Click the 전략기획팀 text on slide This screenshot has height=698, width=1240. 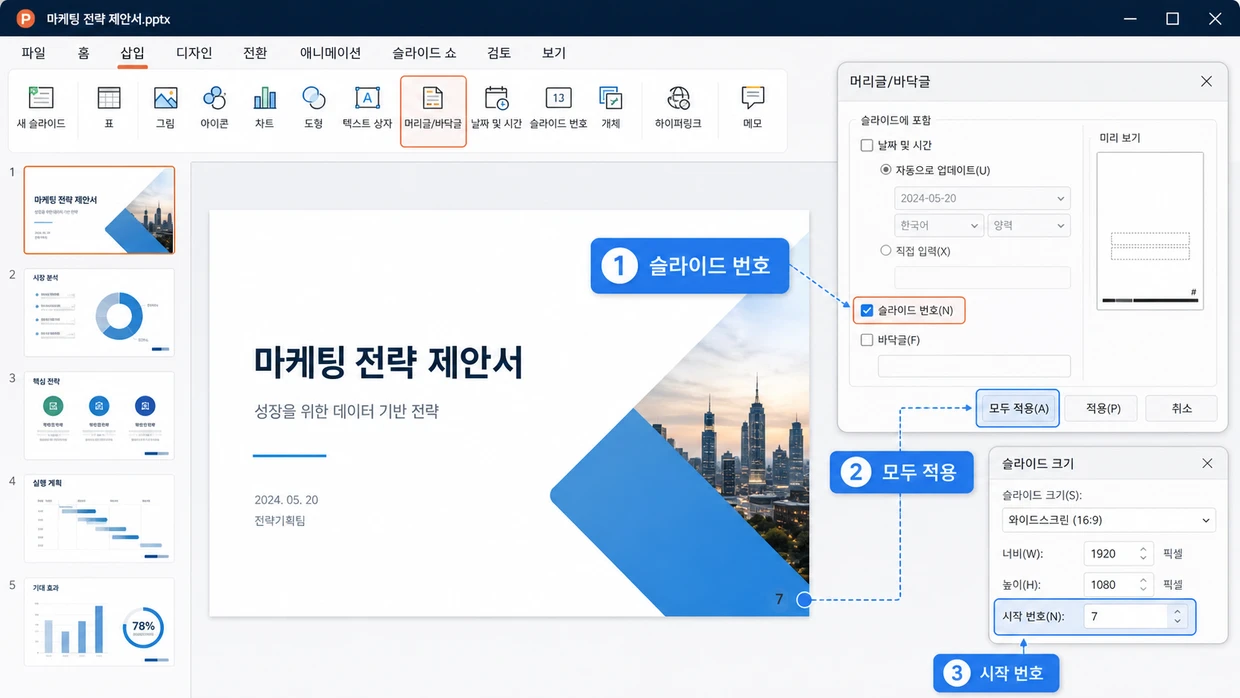click(280, 521)
